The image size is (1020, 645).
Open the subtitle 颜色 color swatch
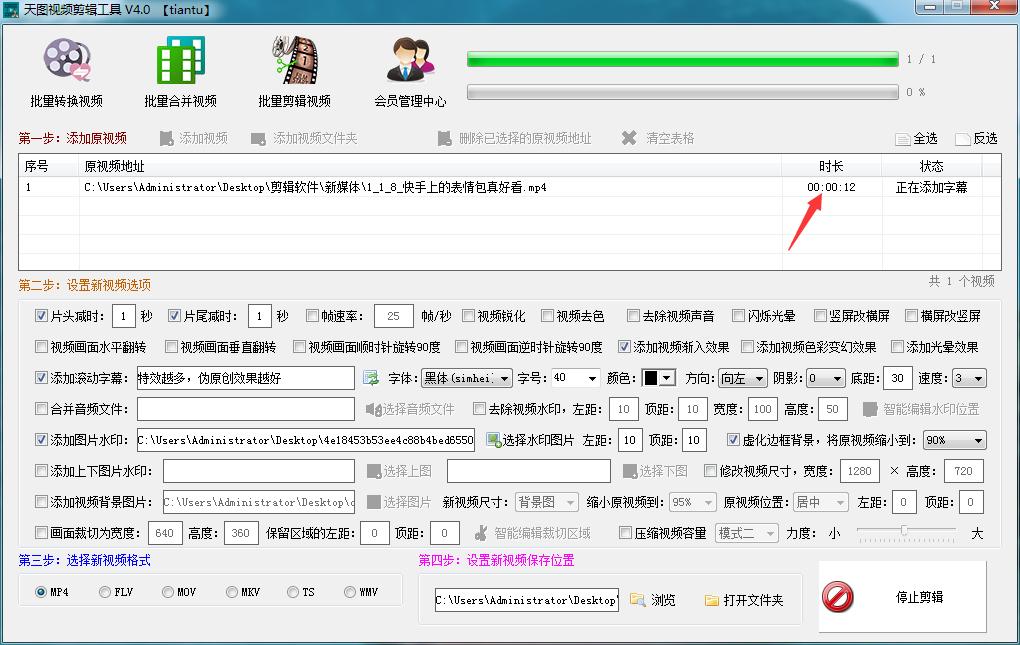tap(658, 378)
